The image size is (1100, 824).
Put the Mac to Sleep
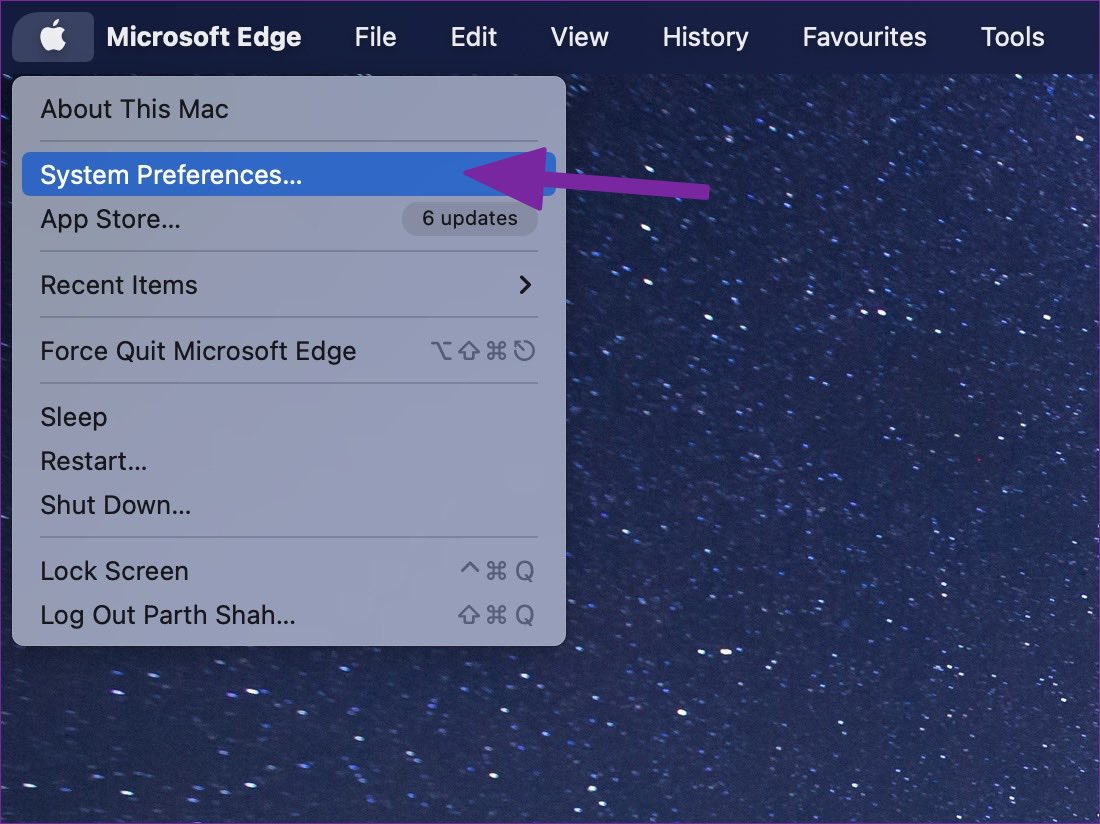tap(289, 417)
